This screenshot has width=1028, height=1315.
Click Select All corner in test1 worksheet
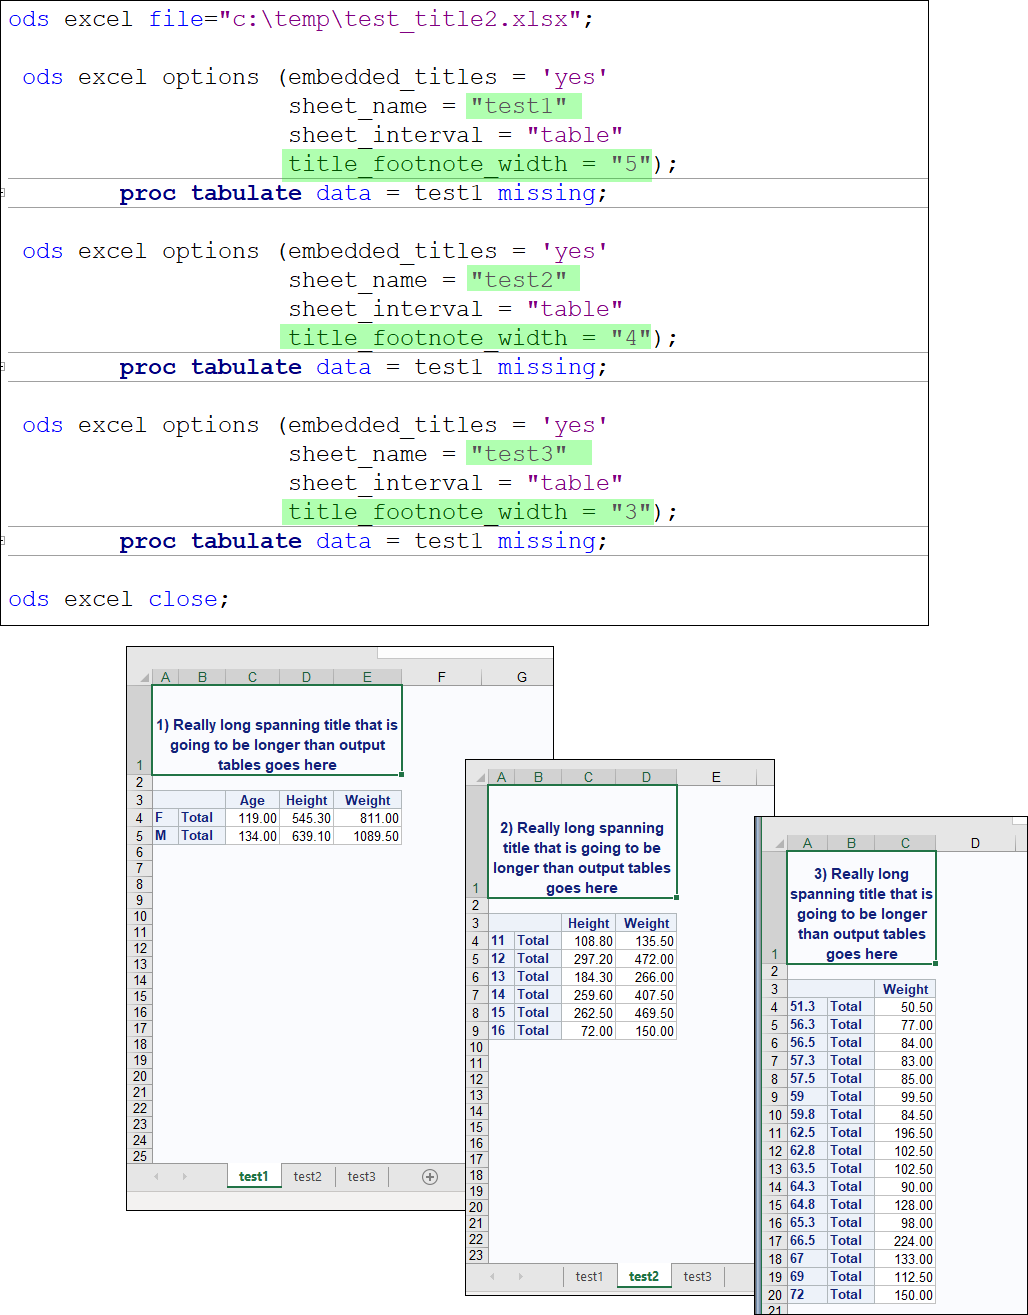coord(139,677)
